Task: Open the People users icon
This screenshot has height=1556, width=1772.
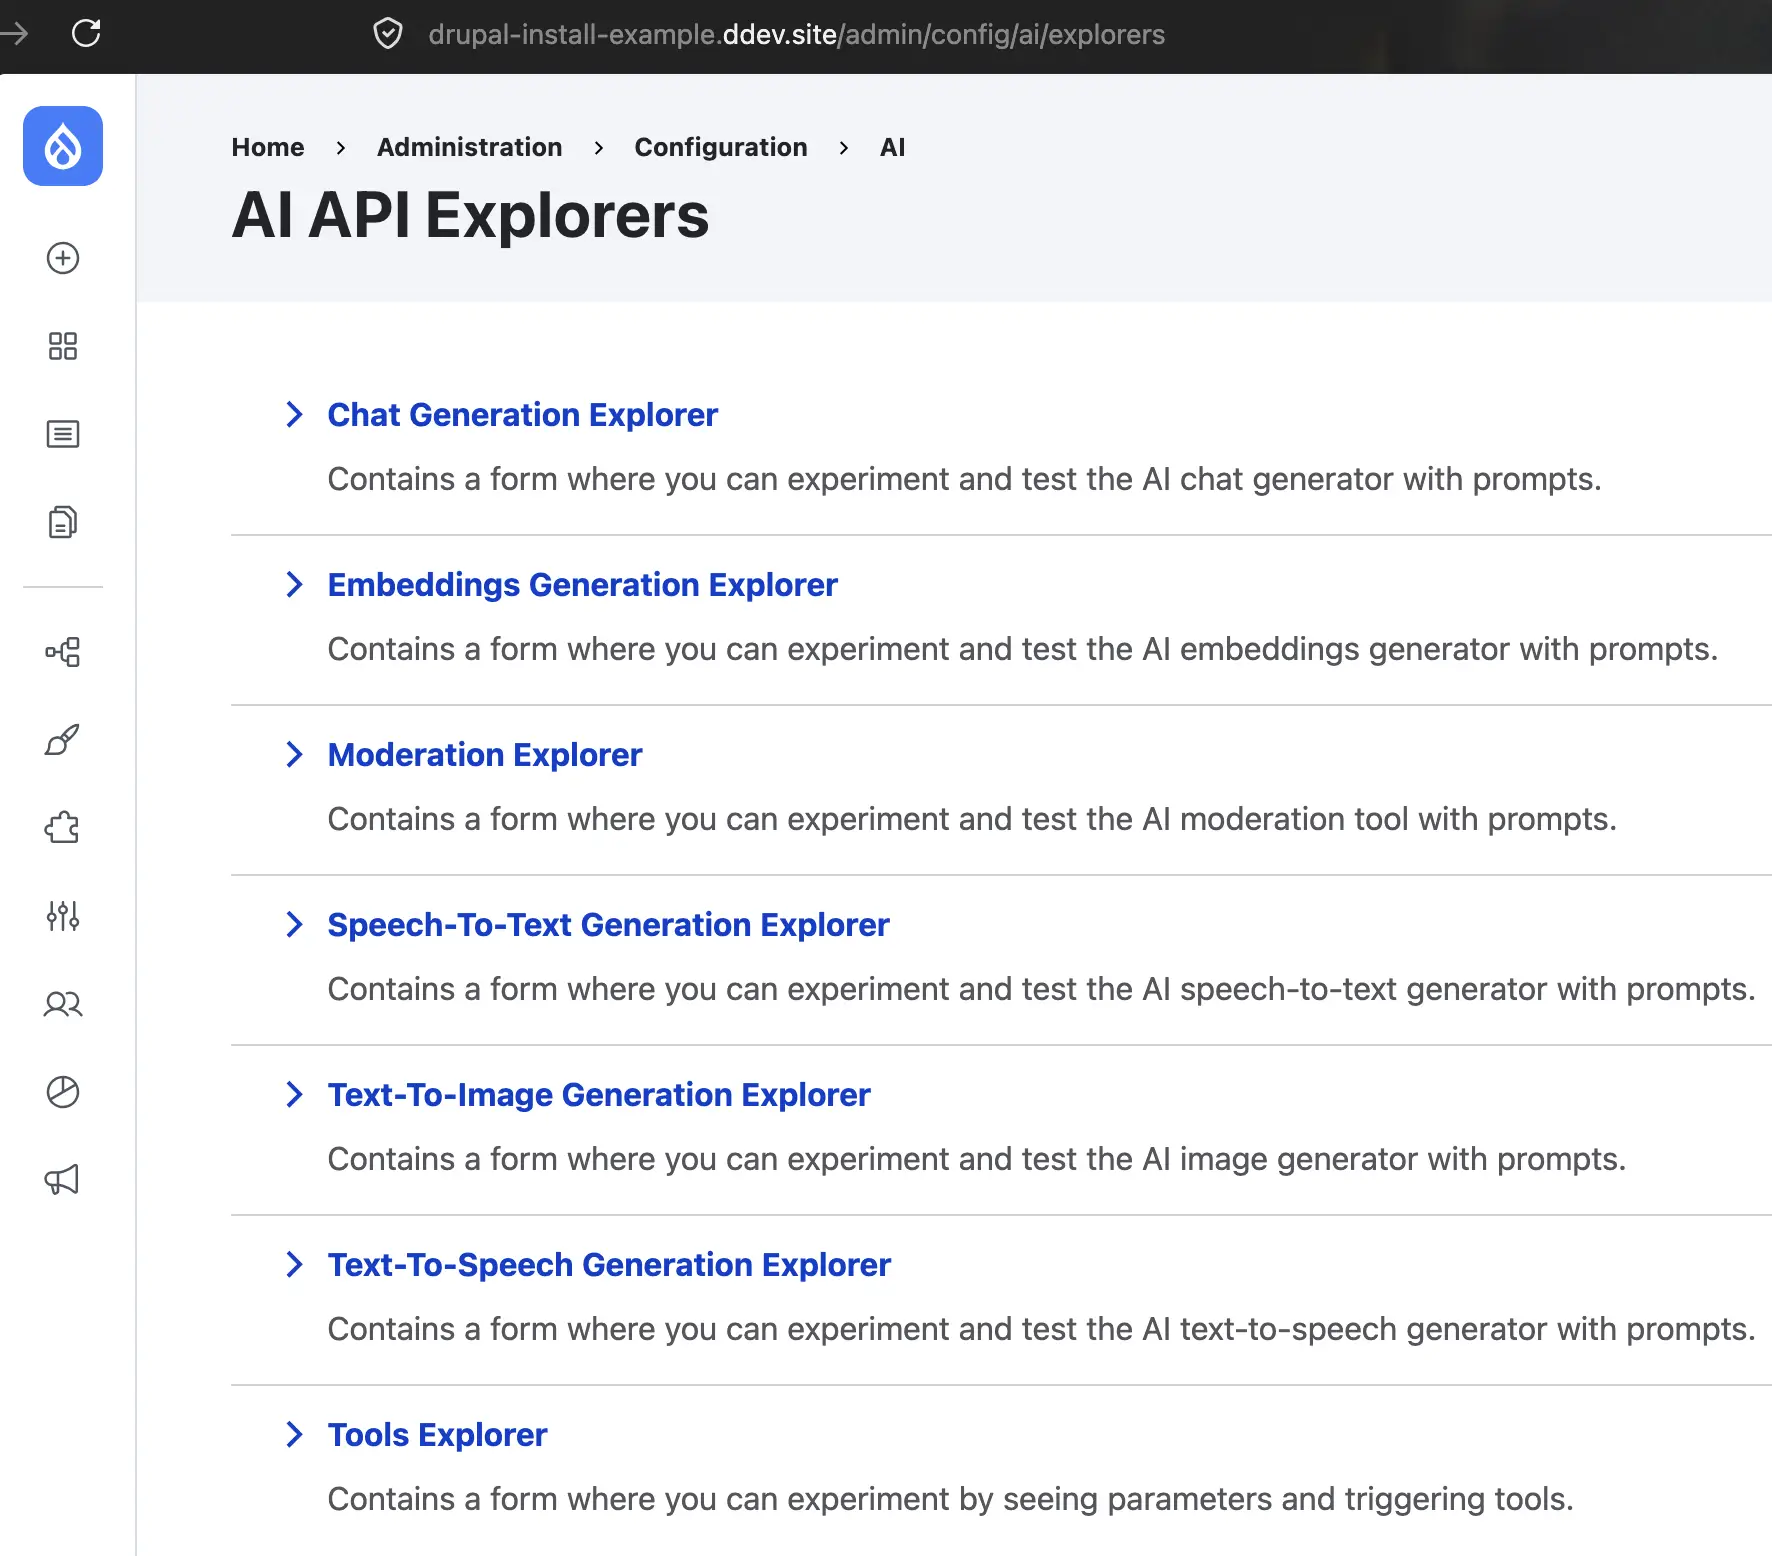Action: click(63, 1004)
